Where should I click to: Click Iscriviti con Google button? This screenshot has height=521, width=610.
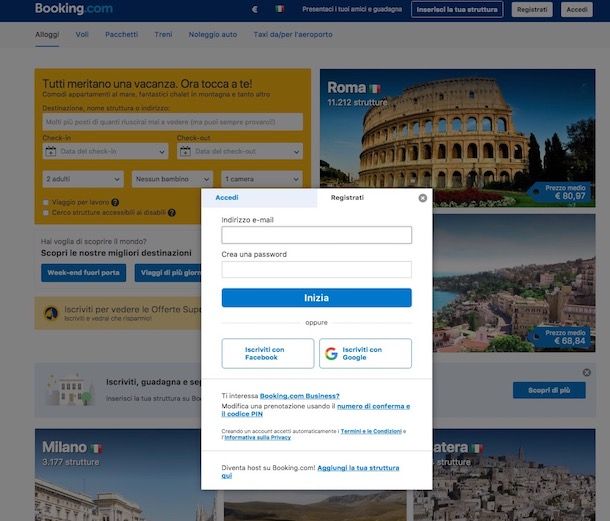(x=365, y=353)
